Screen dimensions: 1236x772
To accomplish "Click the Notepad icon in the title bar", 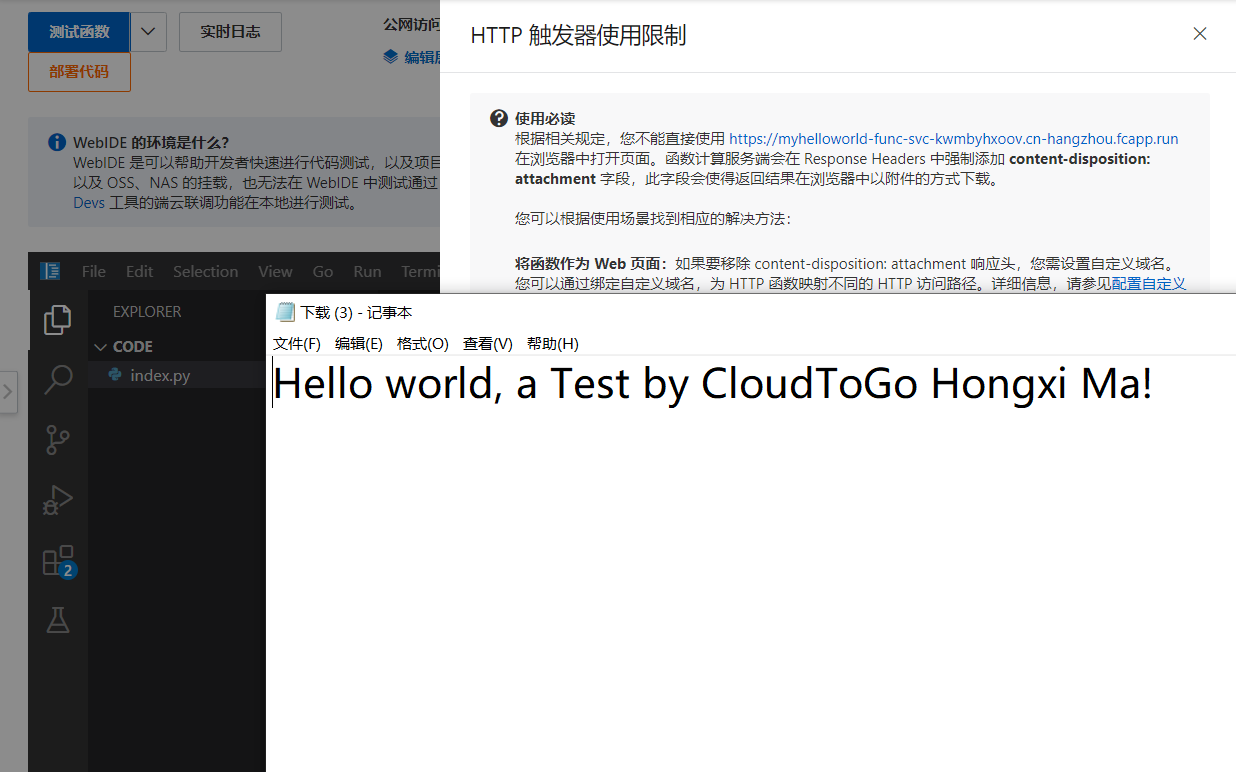I will pos(286,311).
